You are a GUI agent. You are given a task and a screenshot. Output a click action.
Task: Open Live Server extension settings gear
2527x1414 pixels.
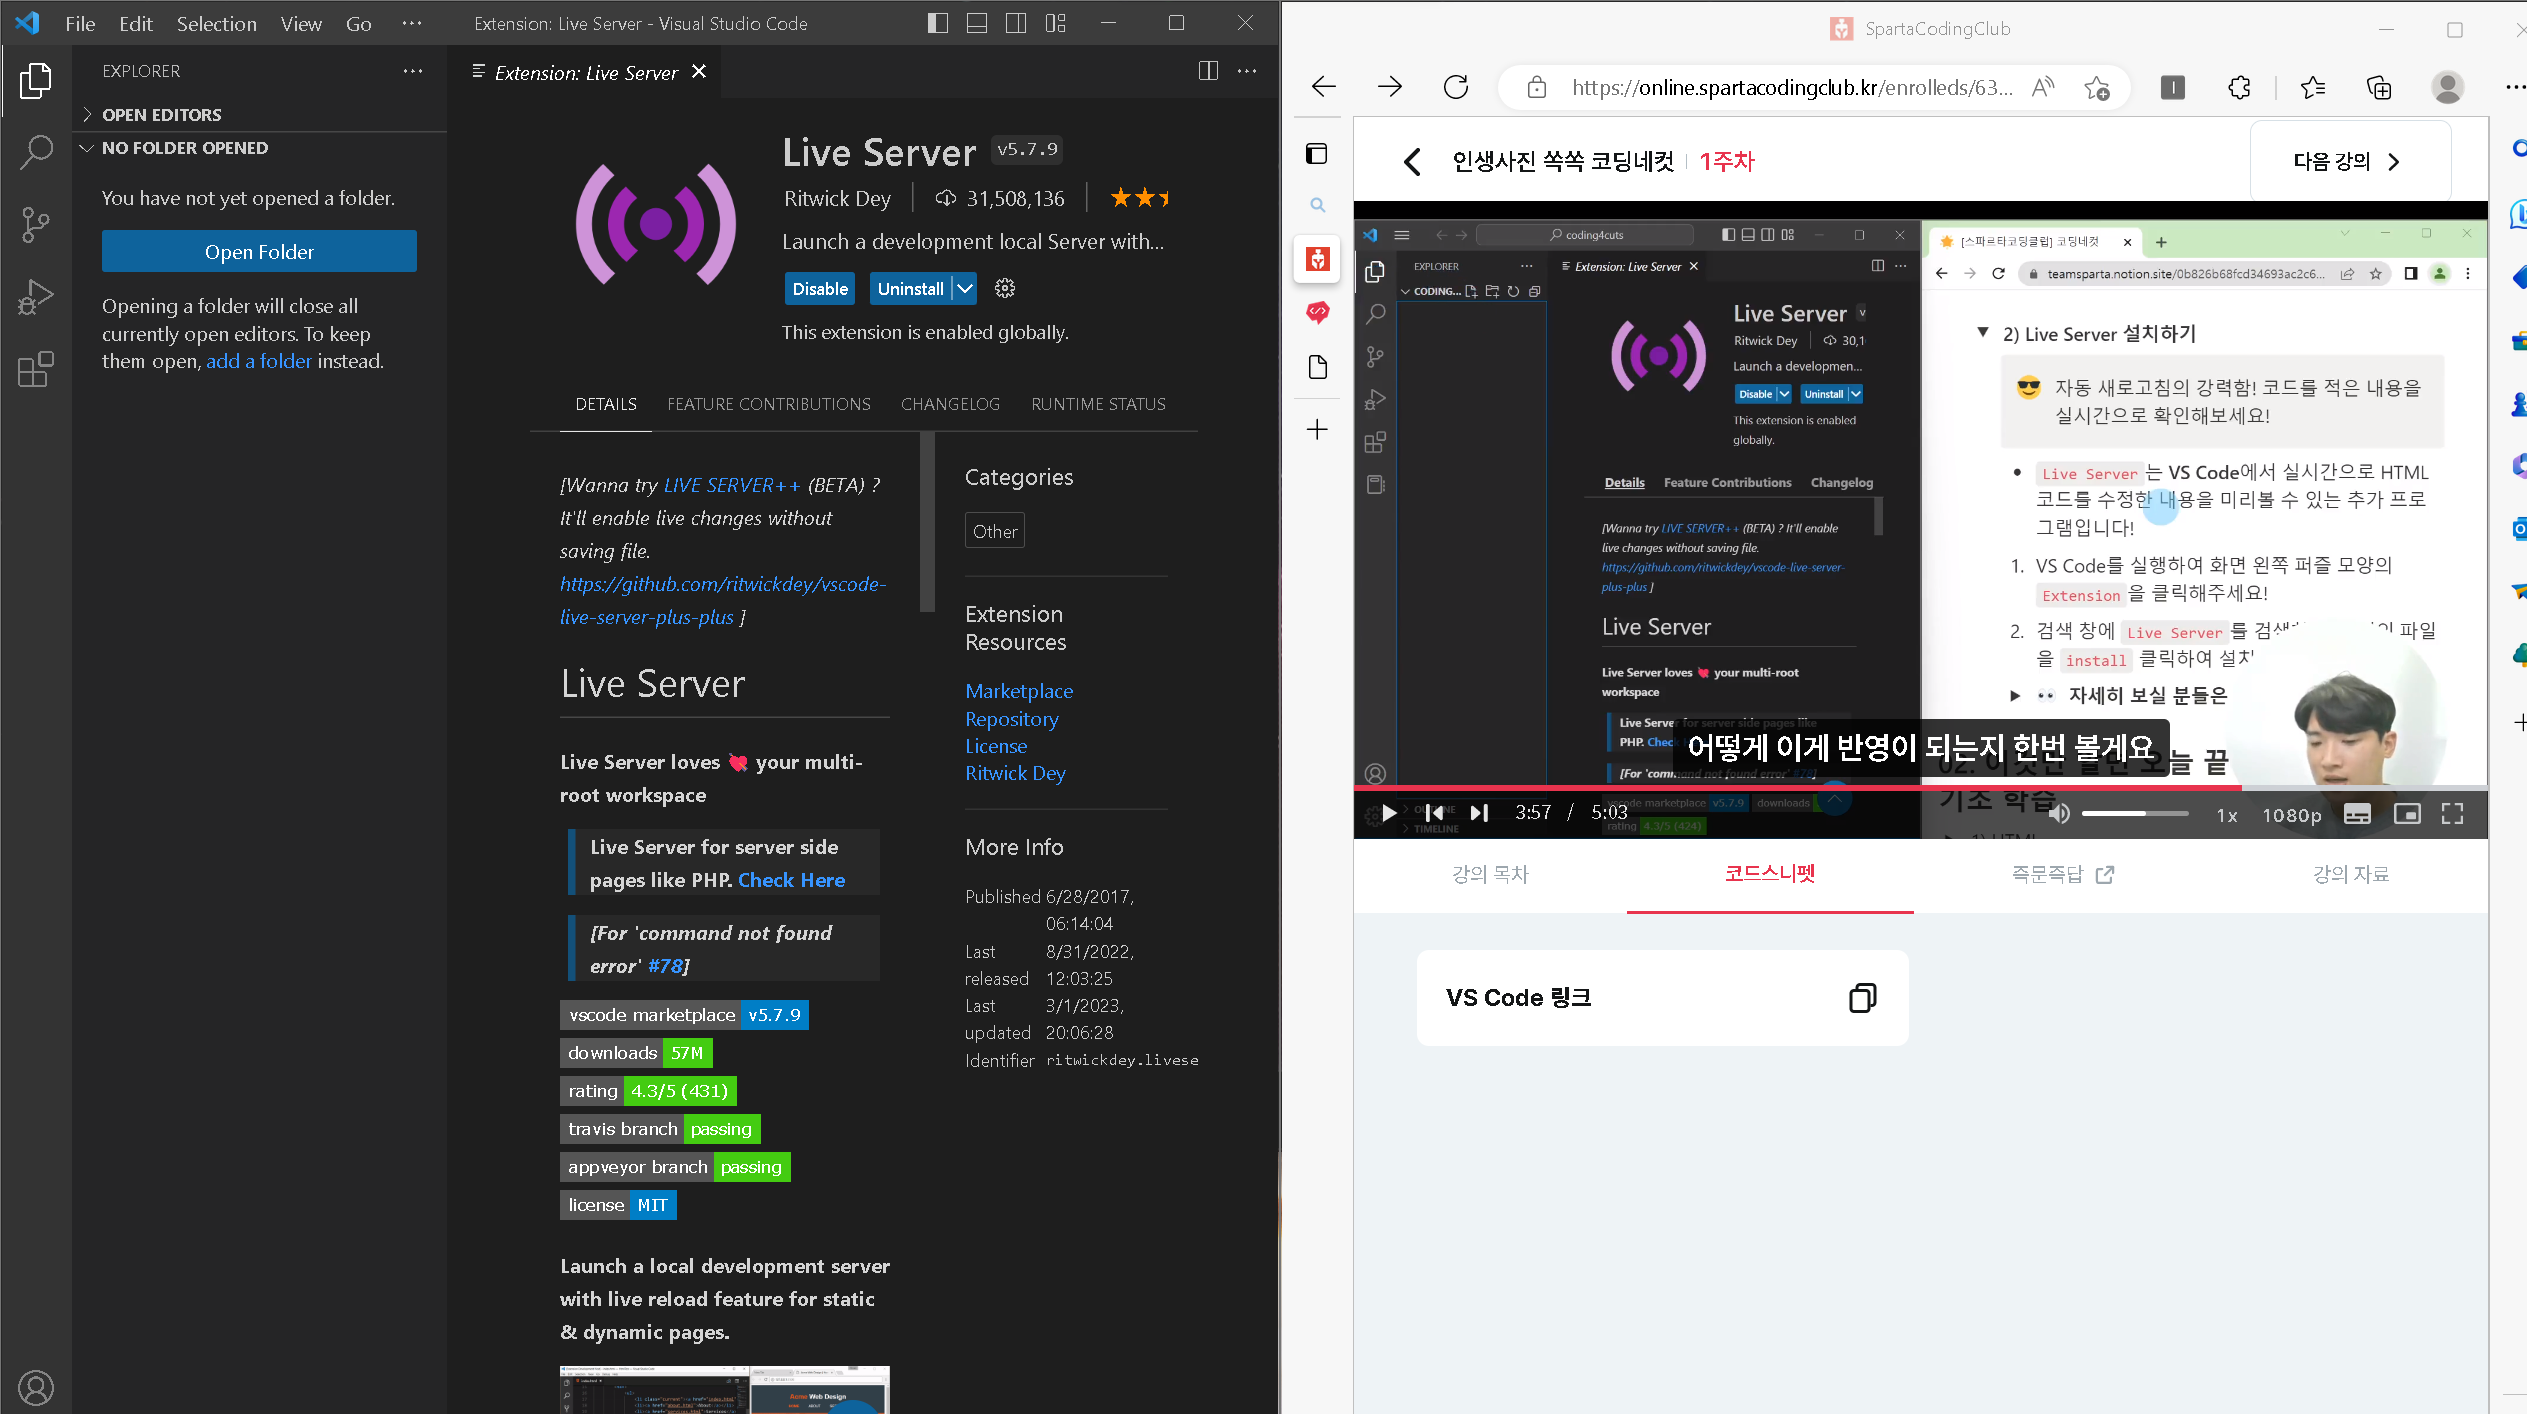pos(1005,289)
